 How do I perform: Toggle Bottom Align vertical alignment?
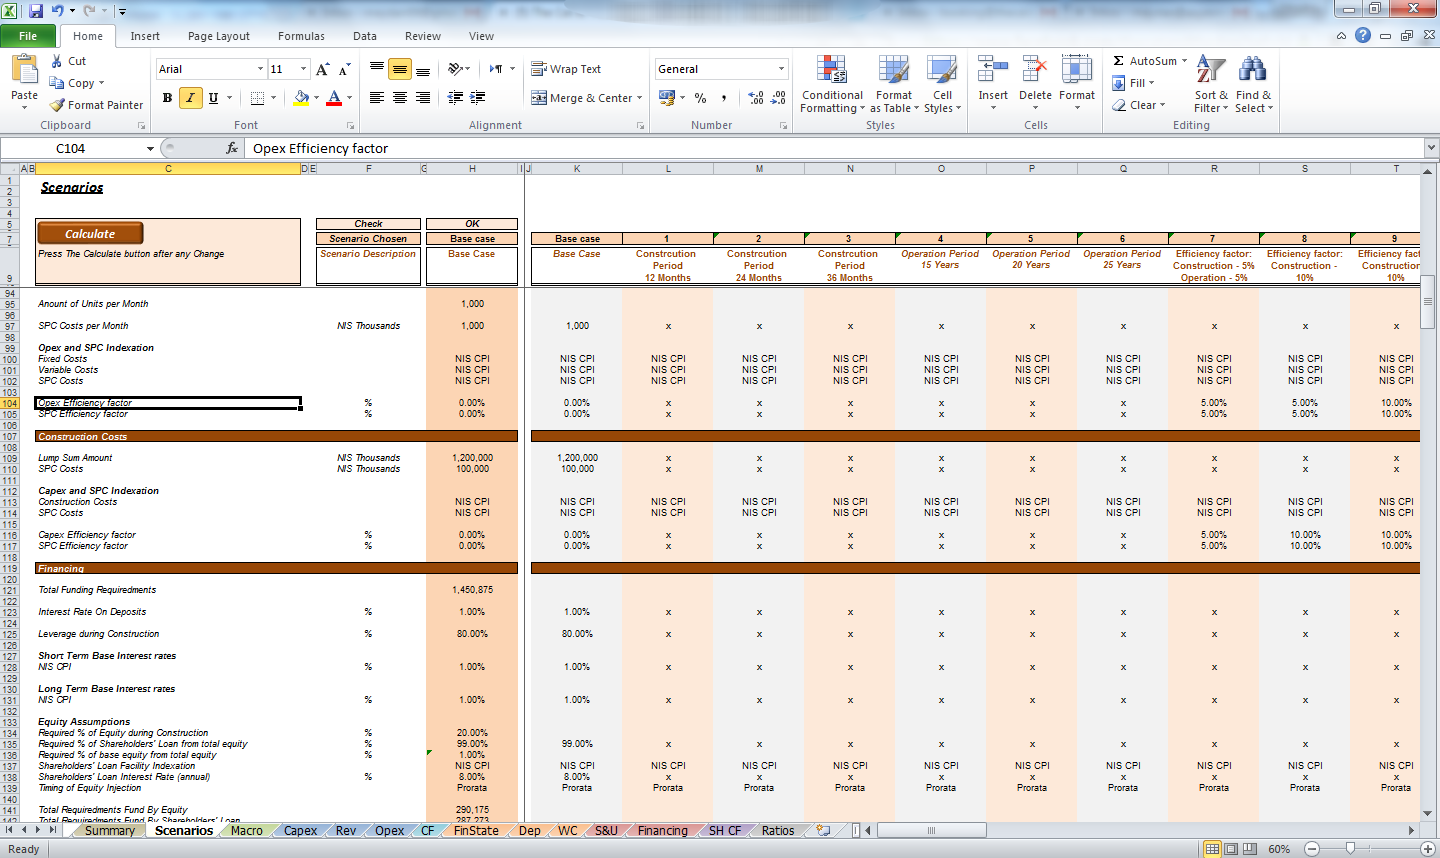[x=423, y=69]
